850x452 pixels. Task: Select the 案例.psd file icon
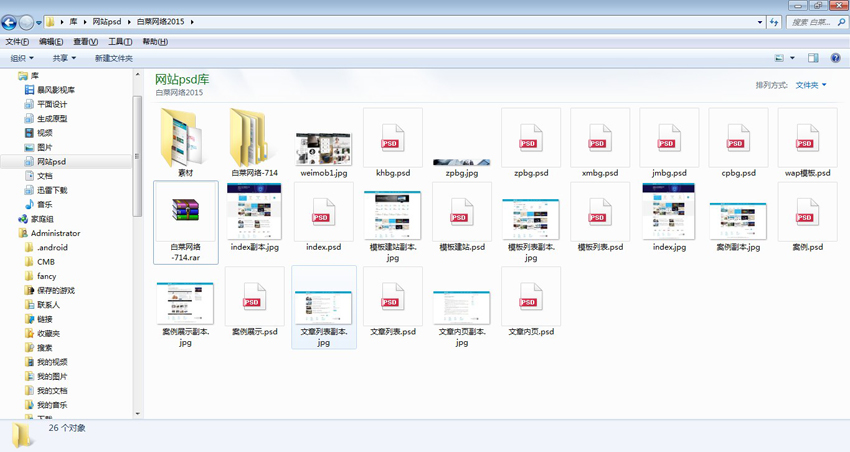pyautogui.click(x=807, y=212)
